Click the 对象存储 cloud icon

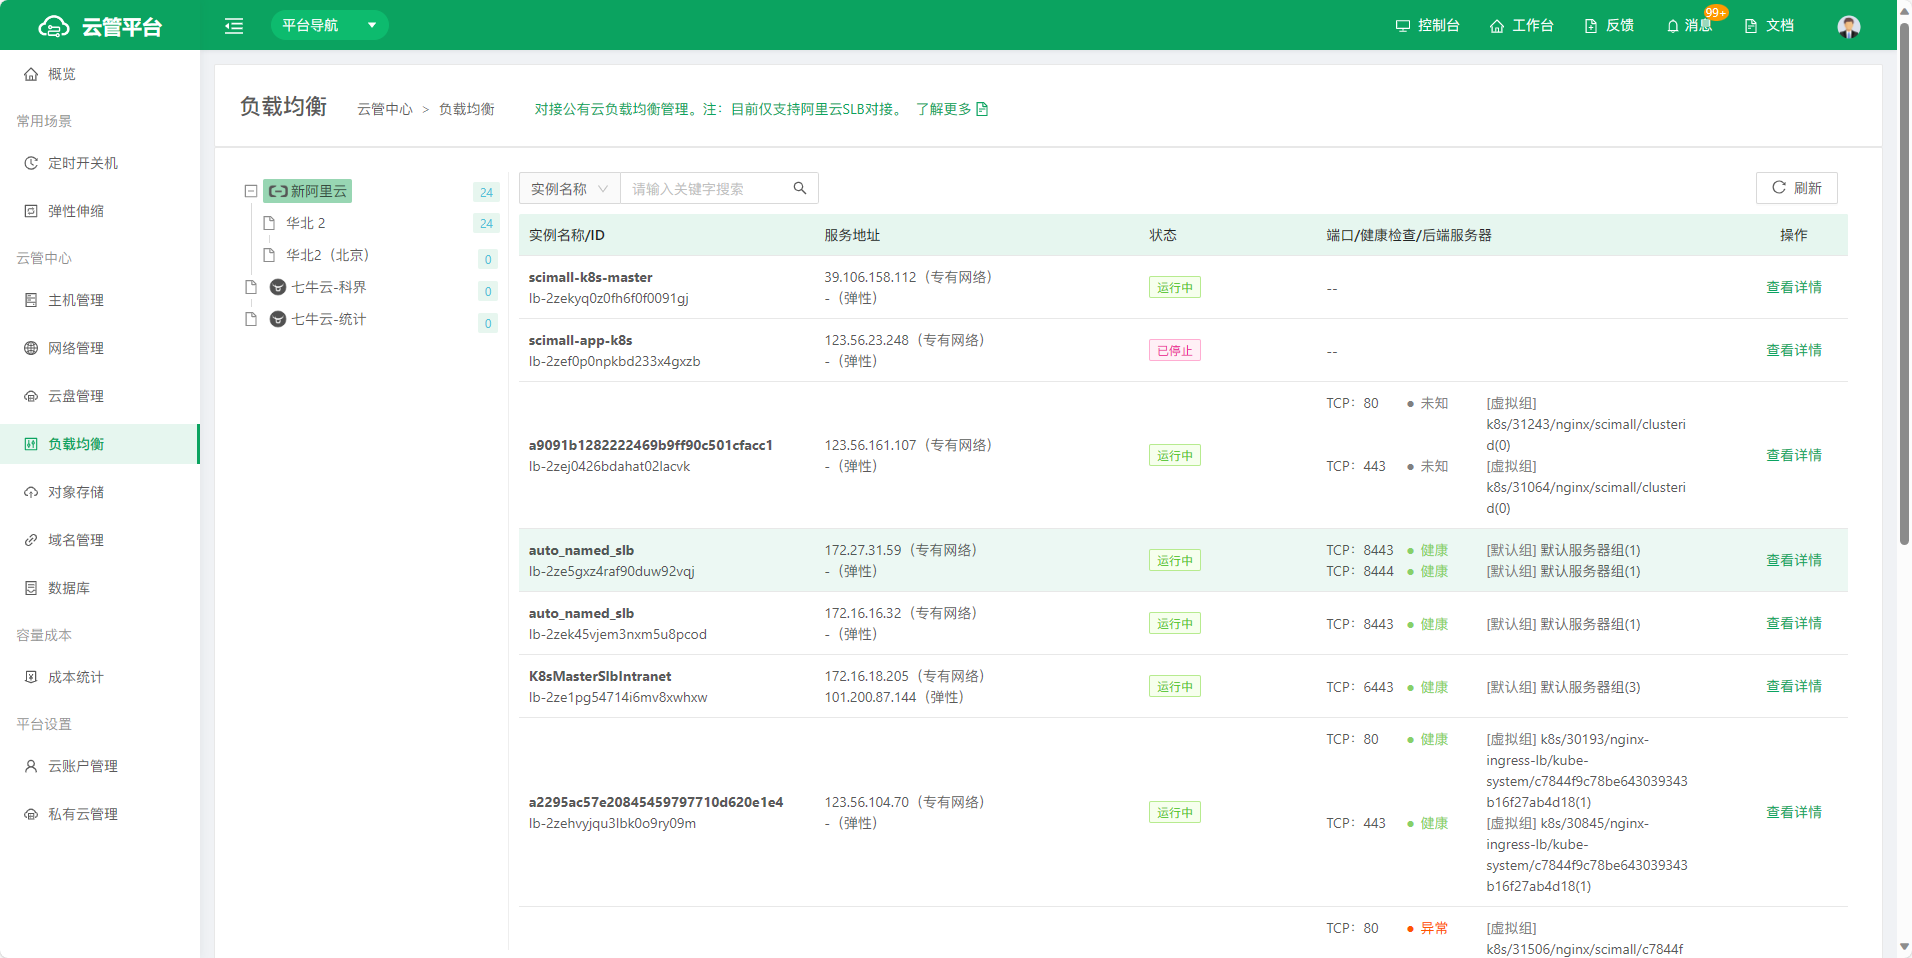click(31, 492)
